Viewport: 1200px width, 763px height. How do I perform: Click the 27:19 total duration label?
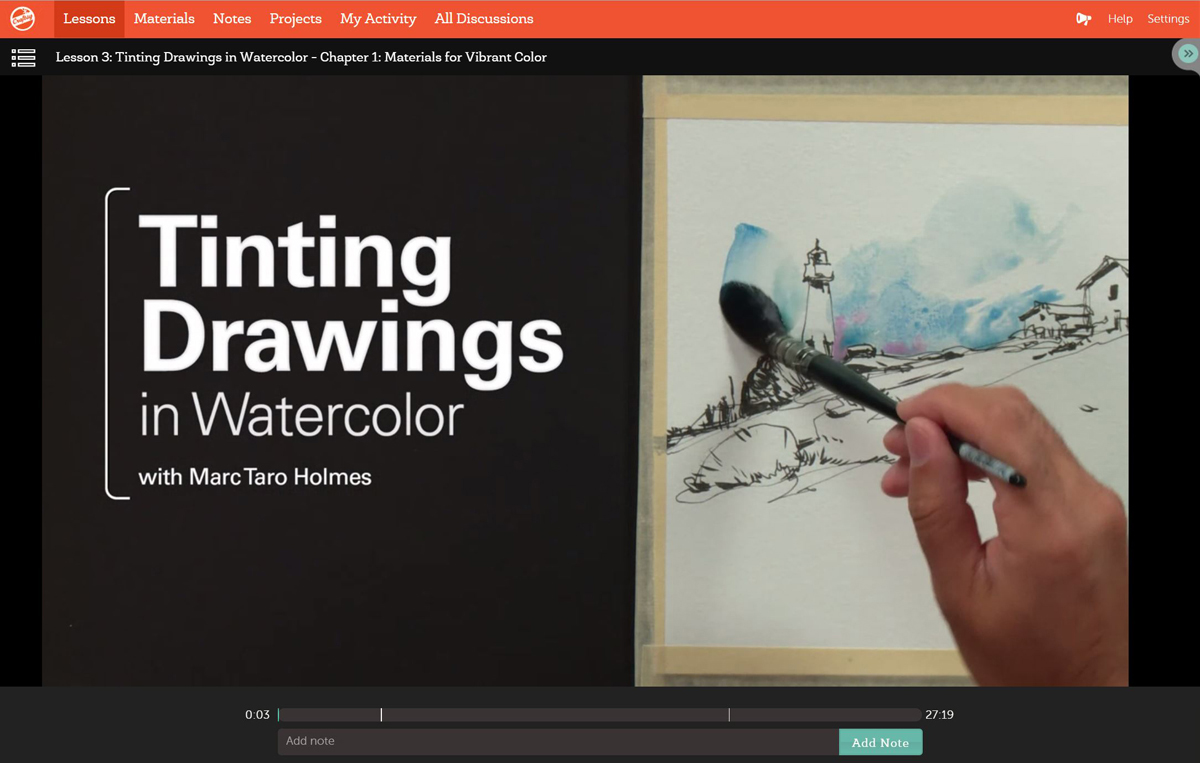pyautogui.click(x=939, y=715)
